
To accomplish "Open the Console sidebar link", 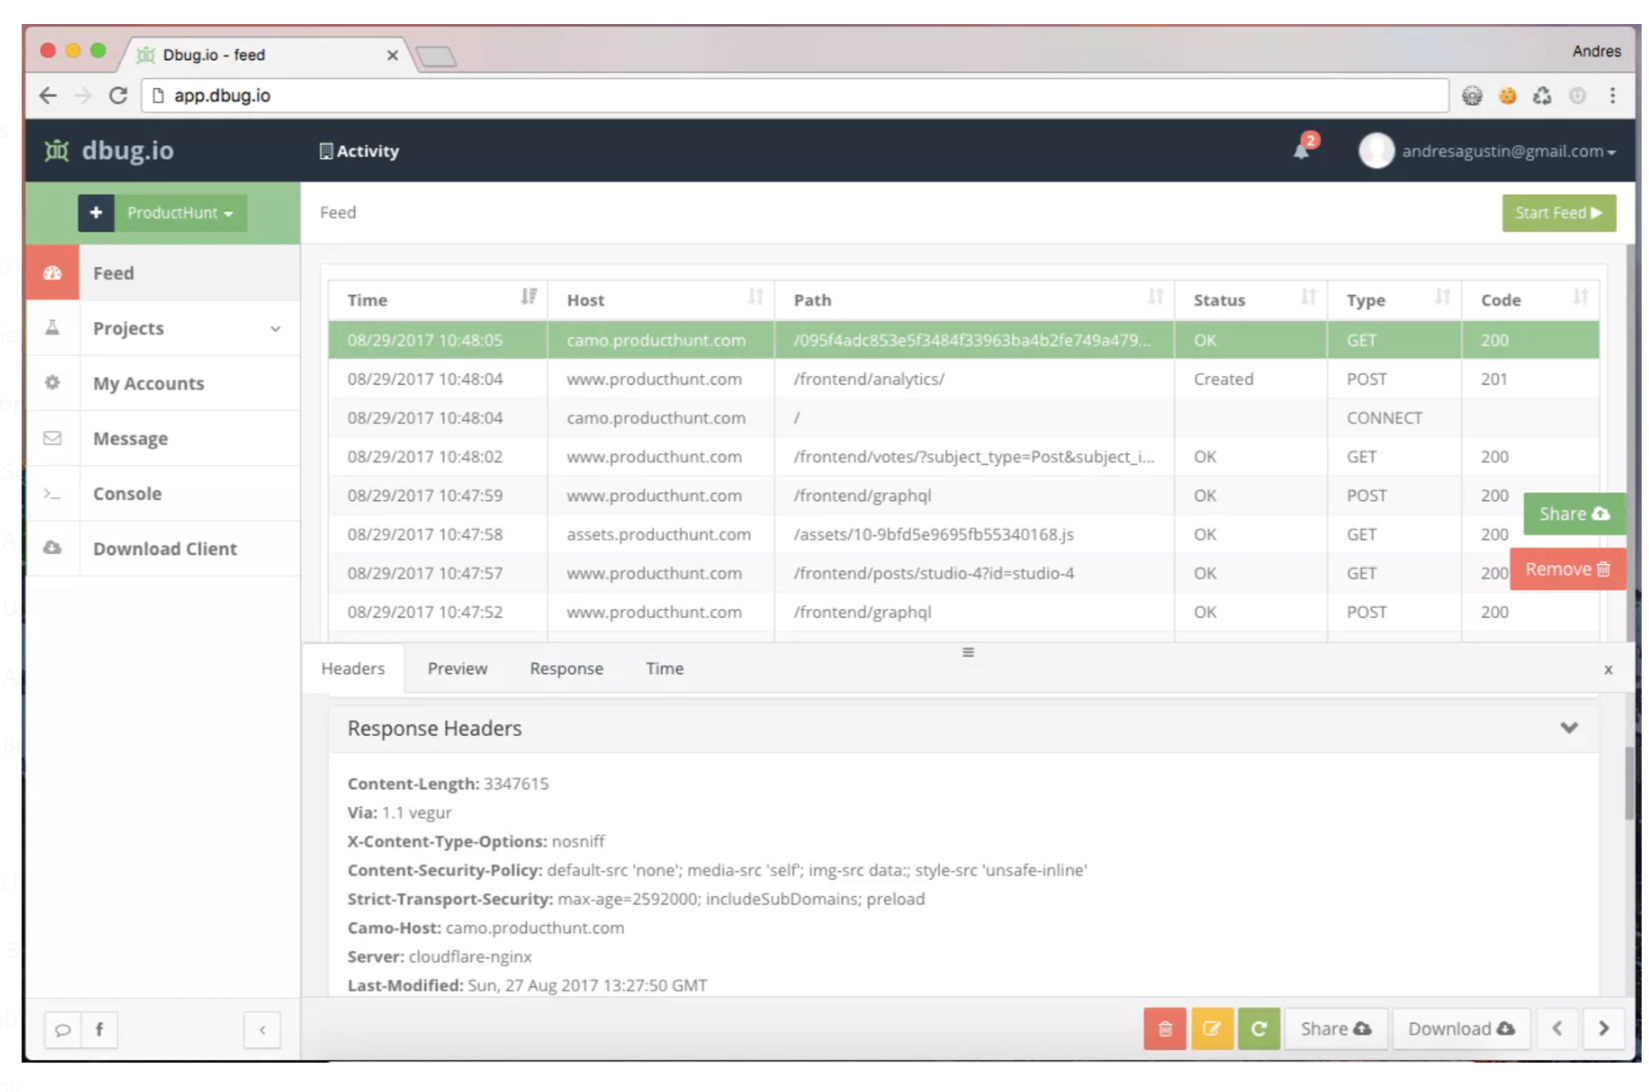I will point(127,494).
